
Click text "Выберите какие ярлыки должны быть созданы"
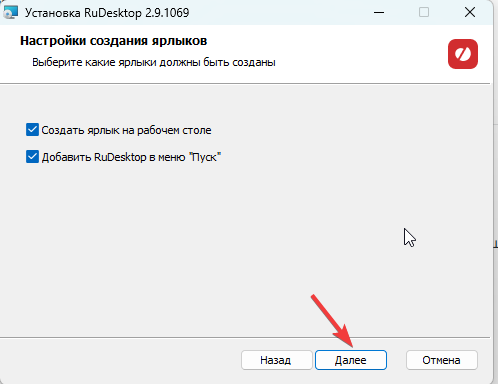pyautogui.click(x=154, y=62)
